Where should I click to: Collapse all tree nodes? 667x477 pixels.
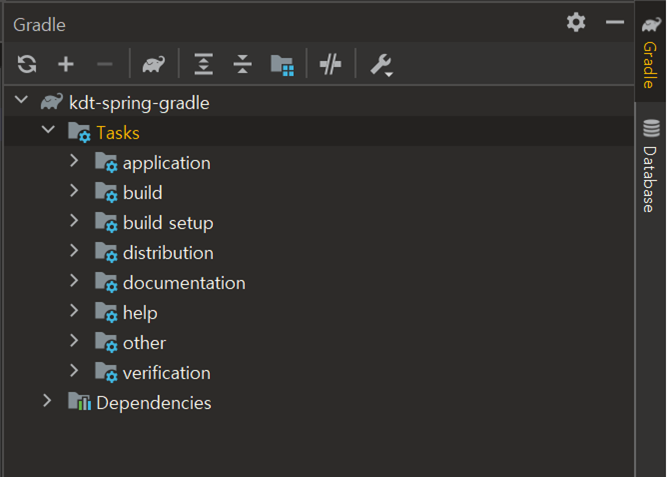(x=242, y=64)
